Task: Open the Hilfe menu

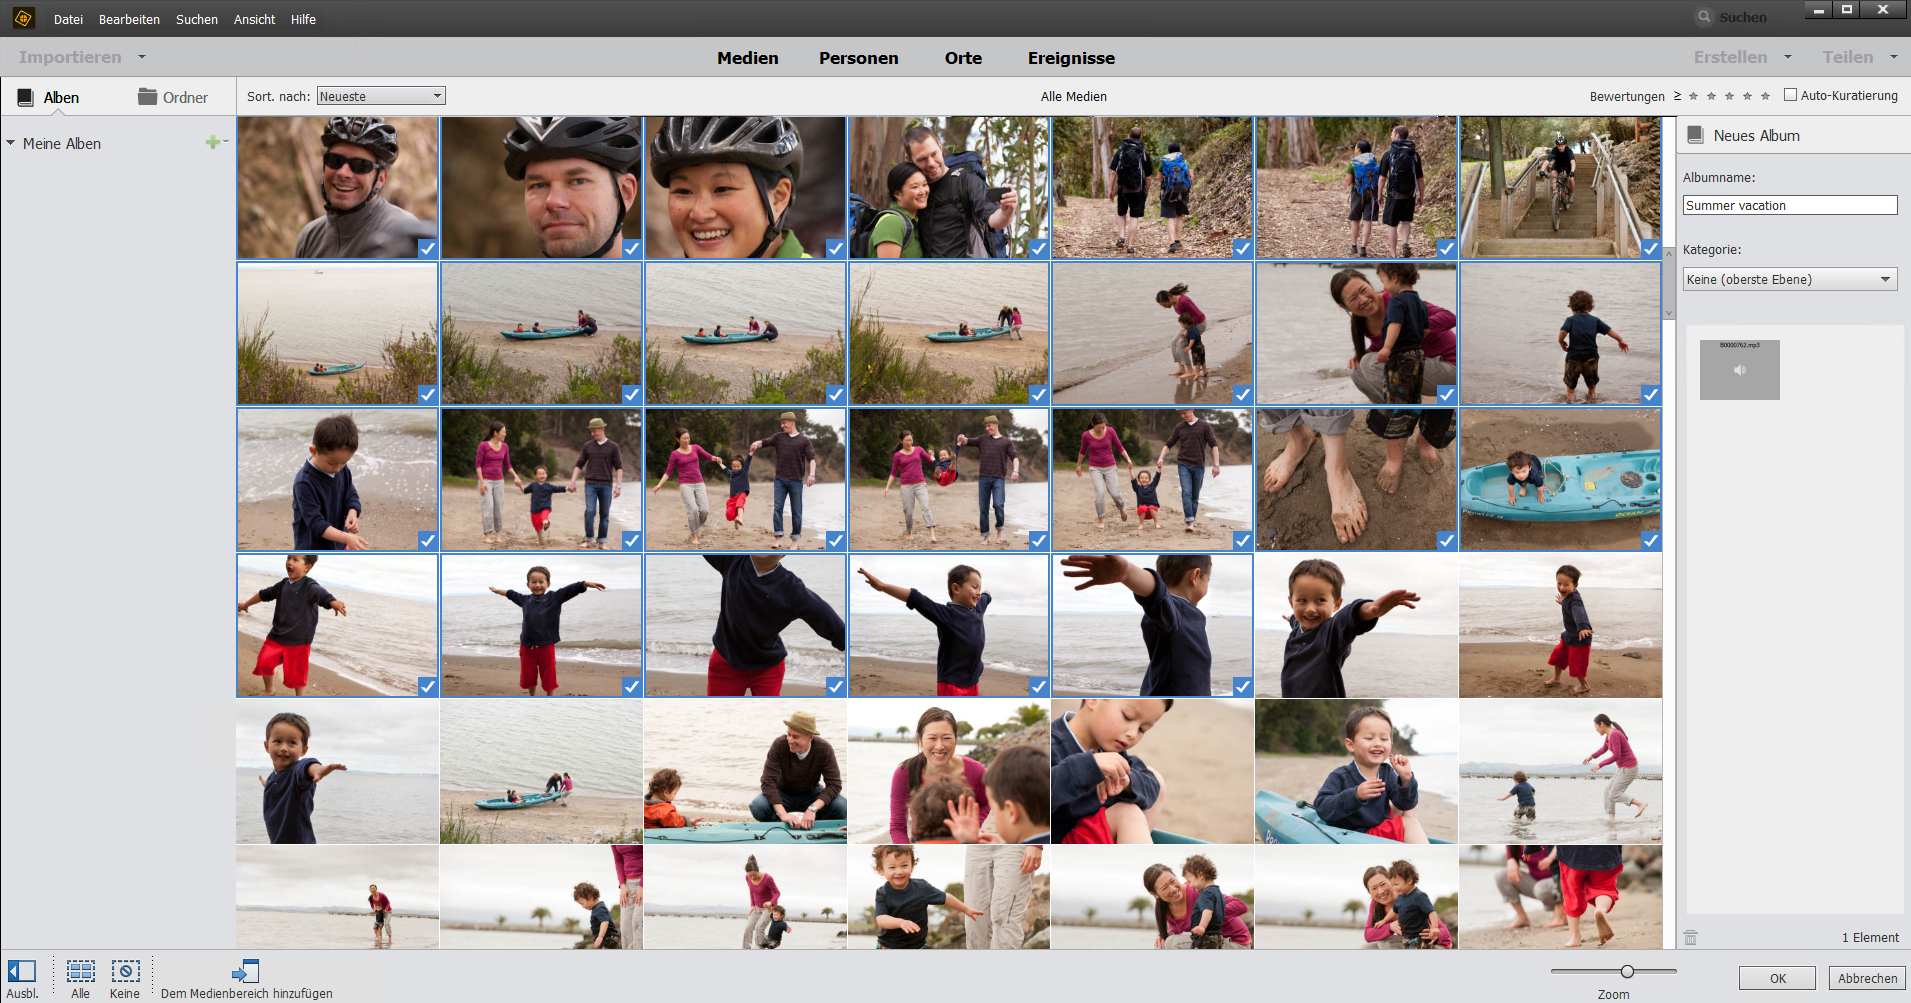Action: click(303, 19)
